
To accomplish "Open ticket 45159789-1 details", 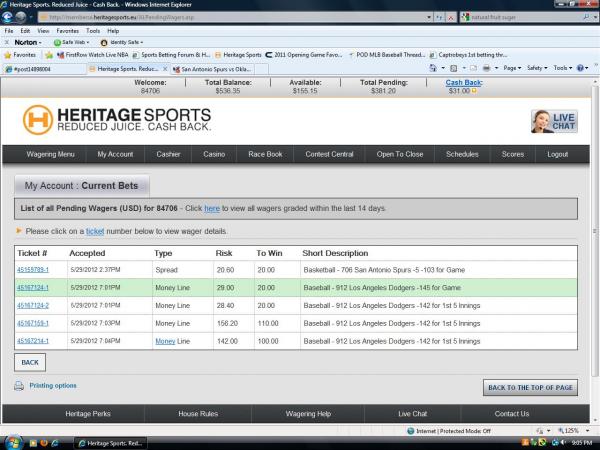I will (34, 271).
